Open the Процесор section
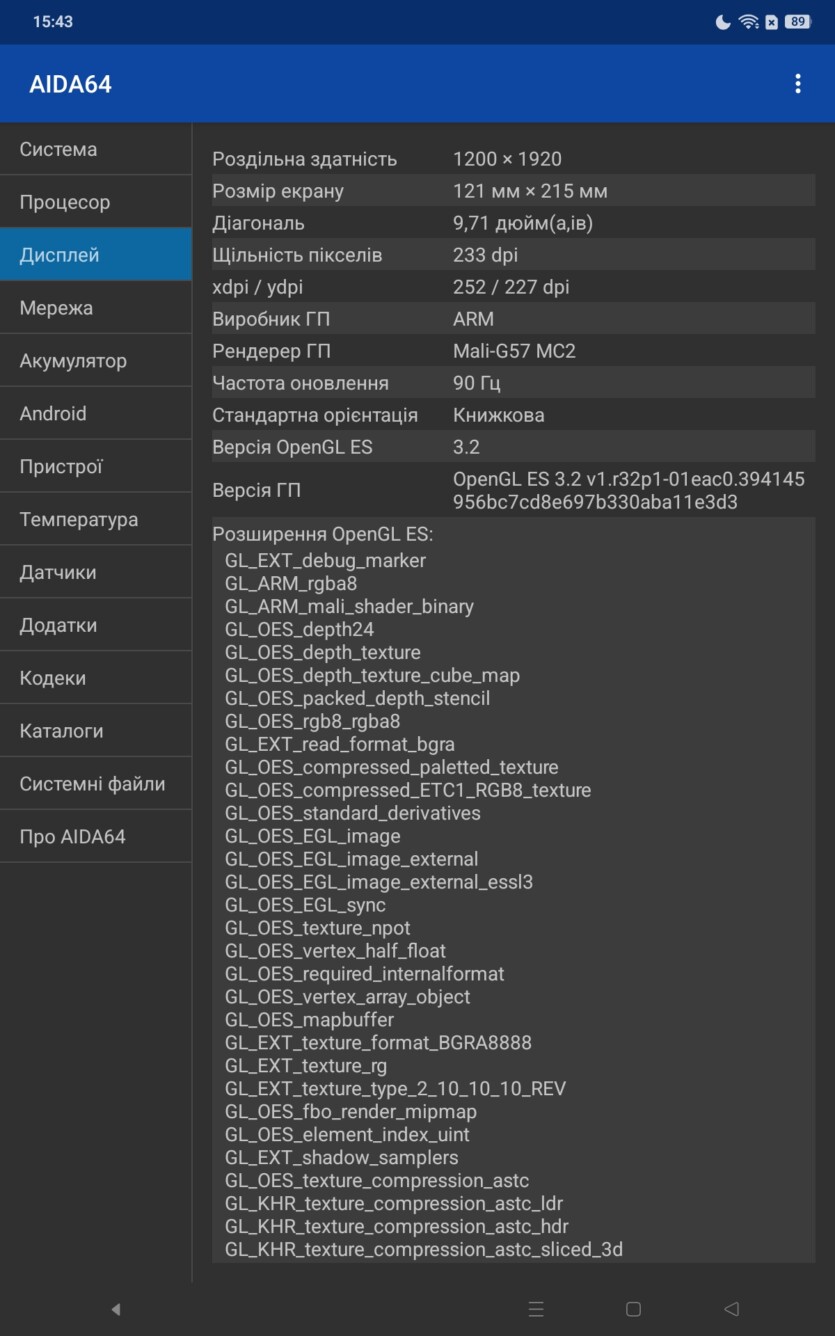 coord(96,202)
